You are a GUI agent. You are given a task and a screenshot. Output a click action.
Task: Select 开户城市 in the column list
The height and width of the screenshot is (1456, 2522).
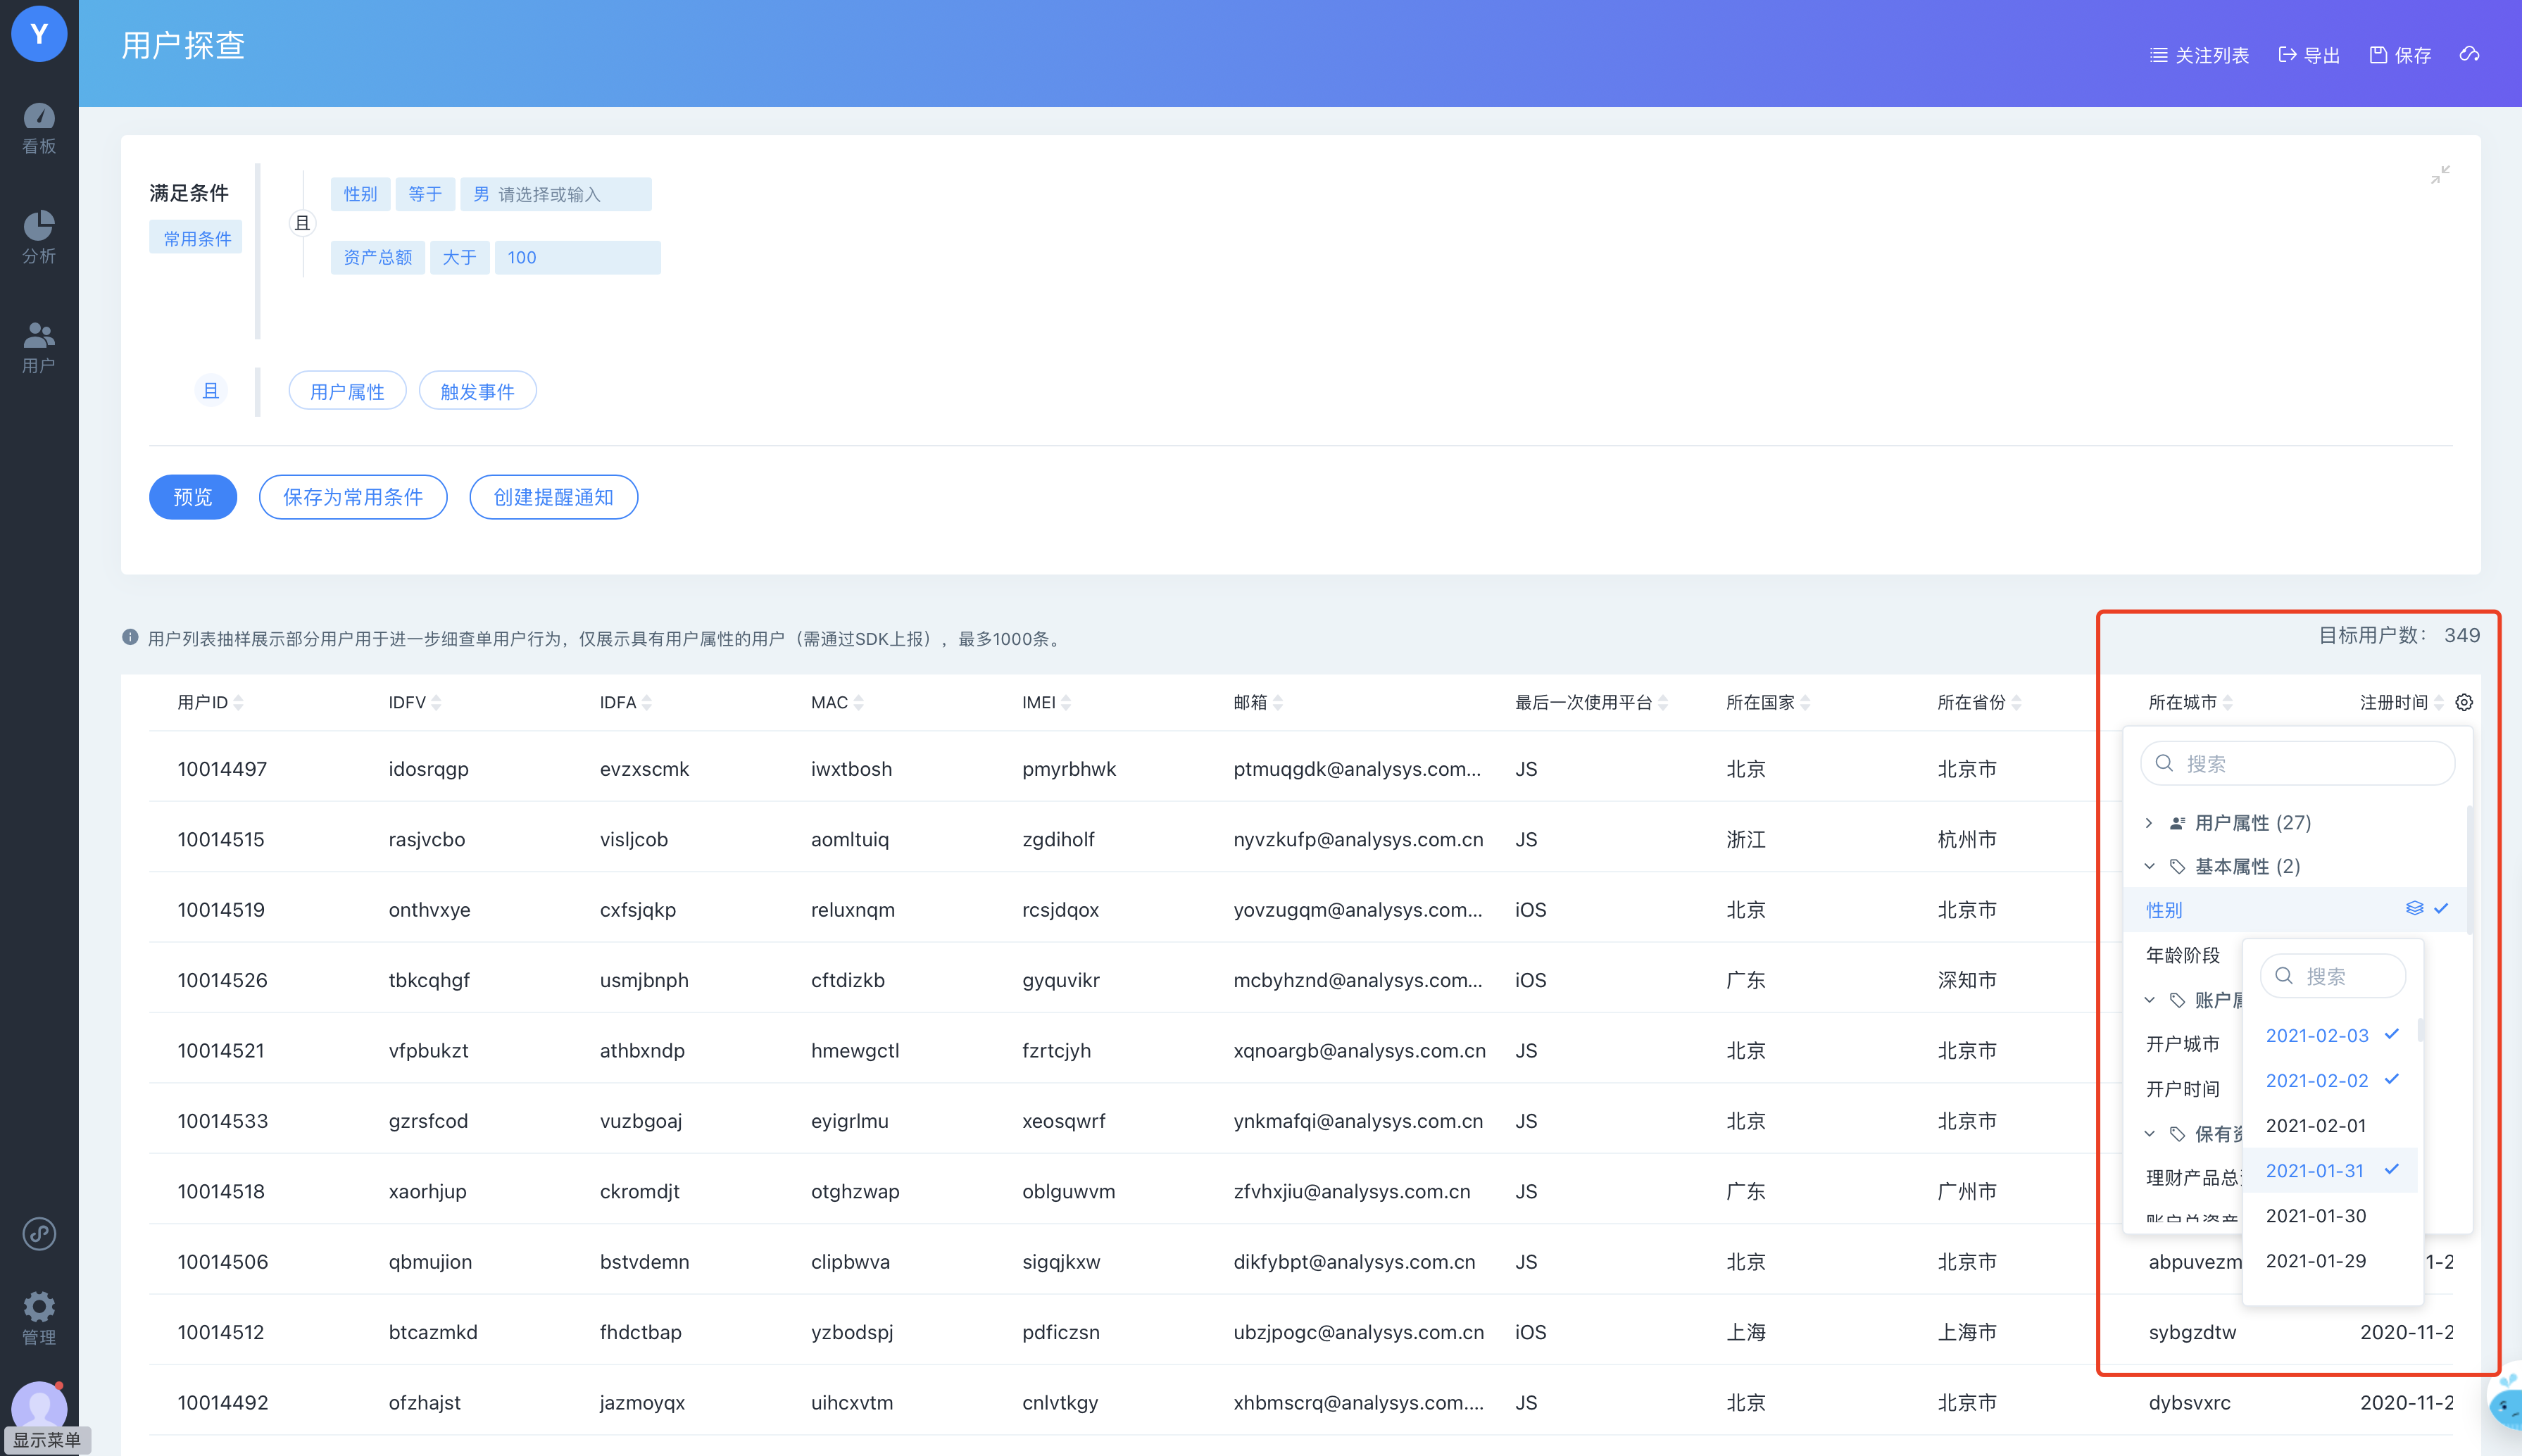pos(2183,1044)
